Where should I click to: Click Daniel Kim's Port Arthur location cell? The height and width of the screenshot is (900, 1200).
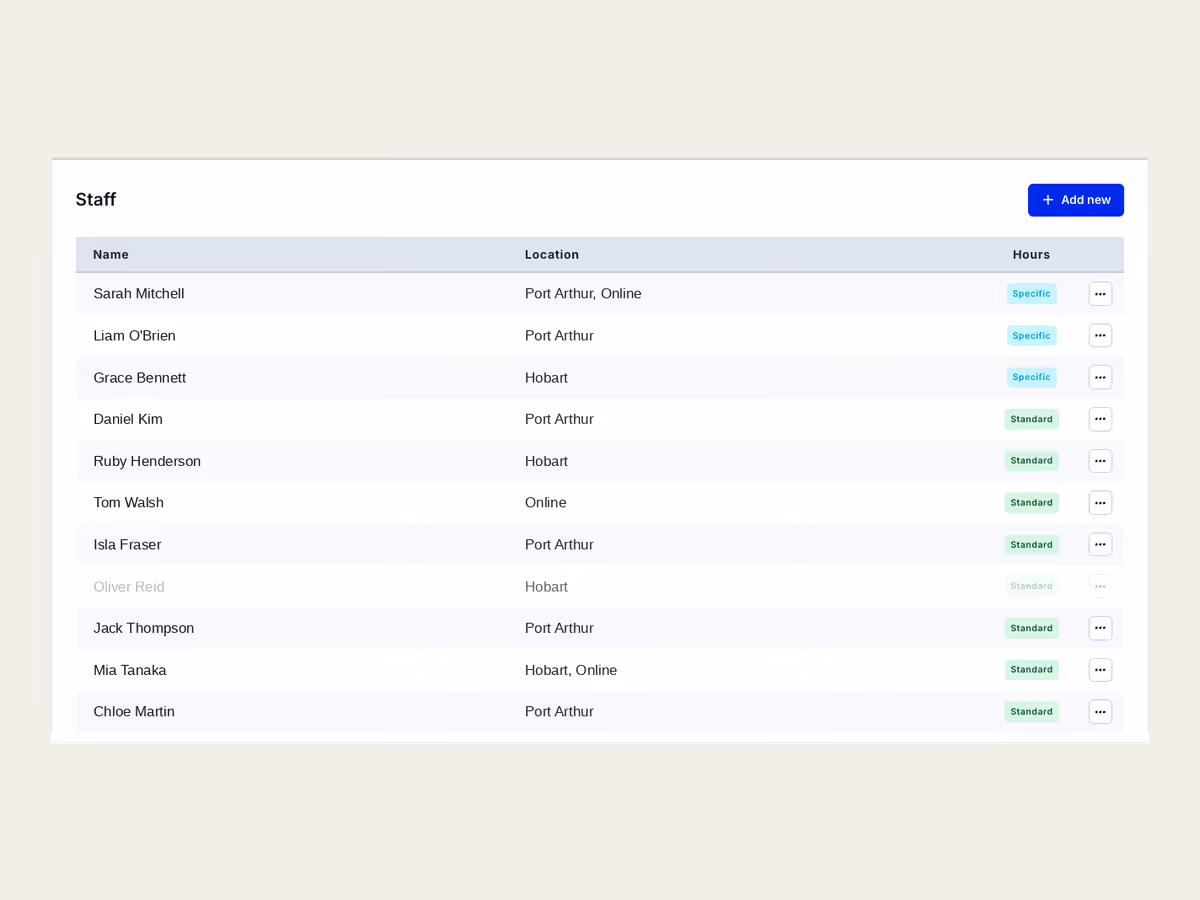(x=559, y=419)
